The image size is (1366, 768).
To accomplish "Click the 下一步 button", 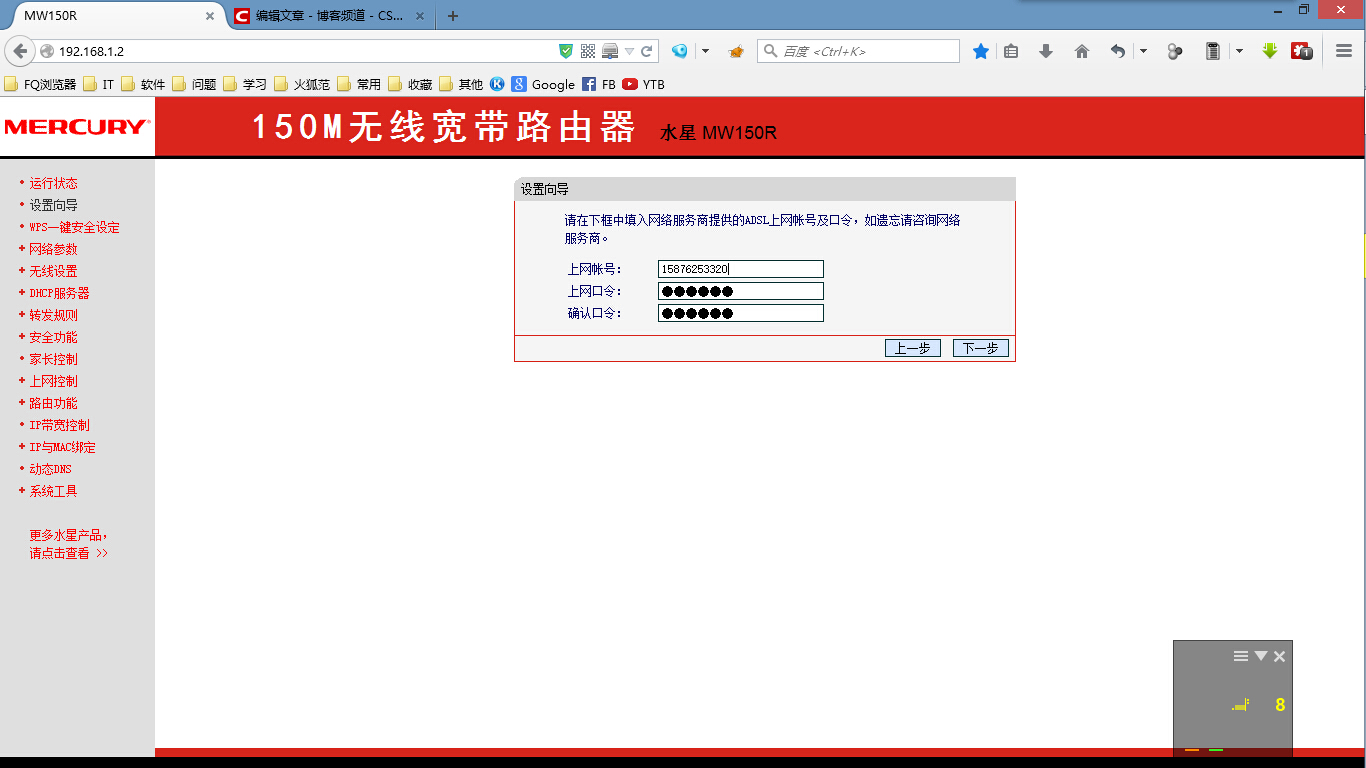I will (x=981, y=348).
